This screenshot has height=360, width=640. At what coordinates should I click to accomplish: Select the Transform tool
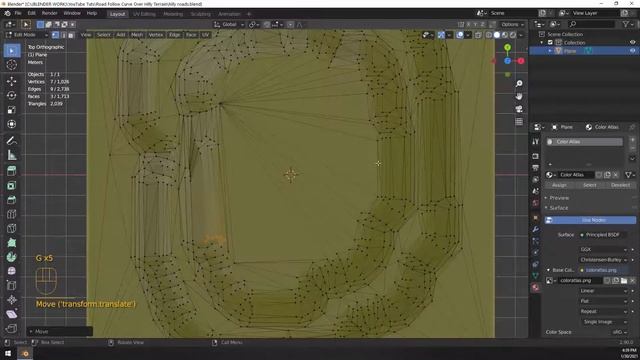tap(12, 124)
